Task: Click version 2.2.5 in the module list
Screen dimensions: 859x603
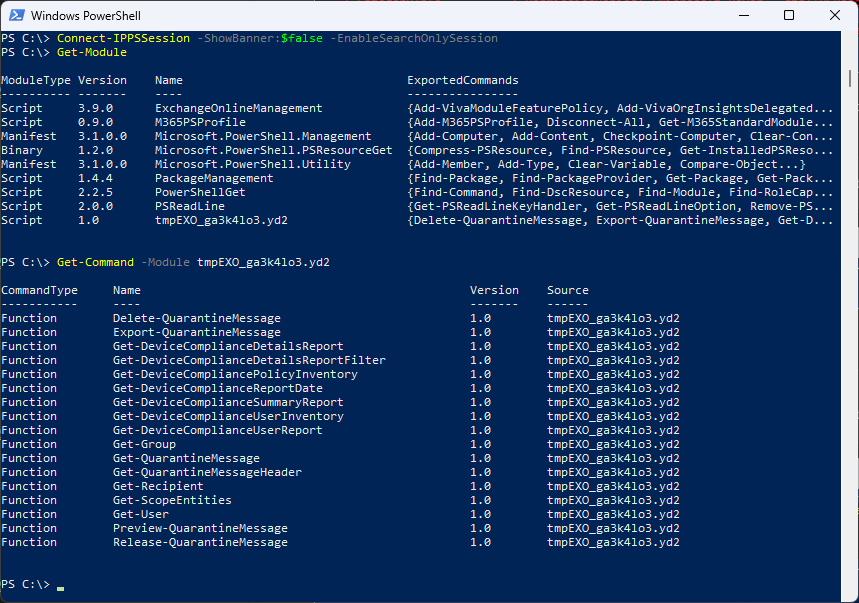Action: coord(95,193)
